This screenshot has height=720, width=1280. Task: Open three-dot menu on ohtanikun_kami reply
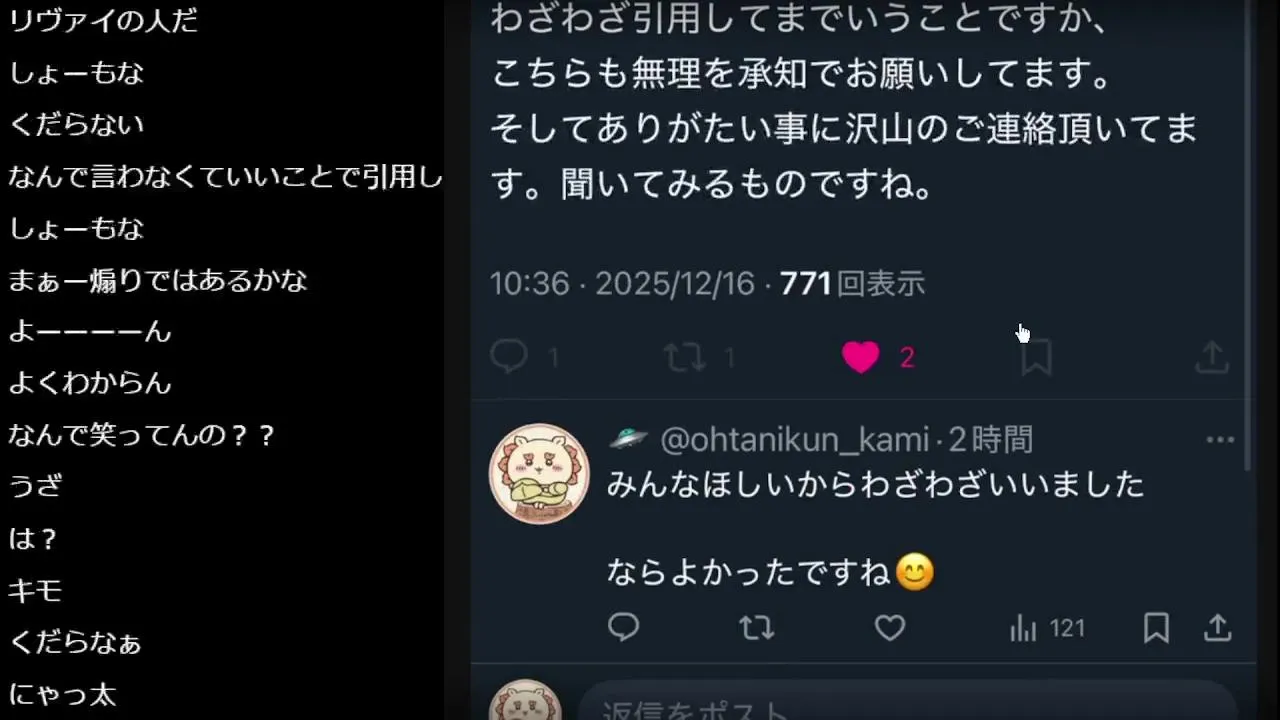pos(1220,440)
